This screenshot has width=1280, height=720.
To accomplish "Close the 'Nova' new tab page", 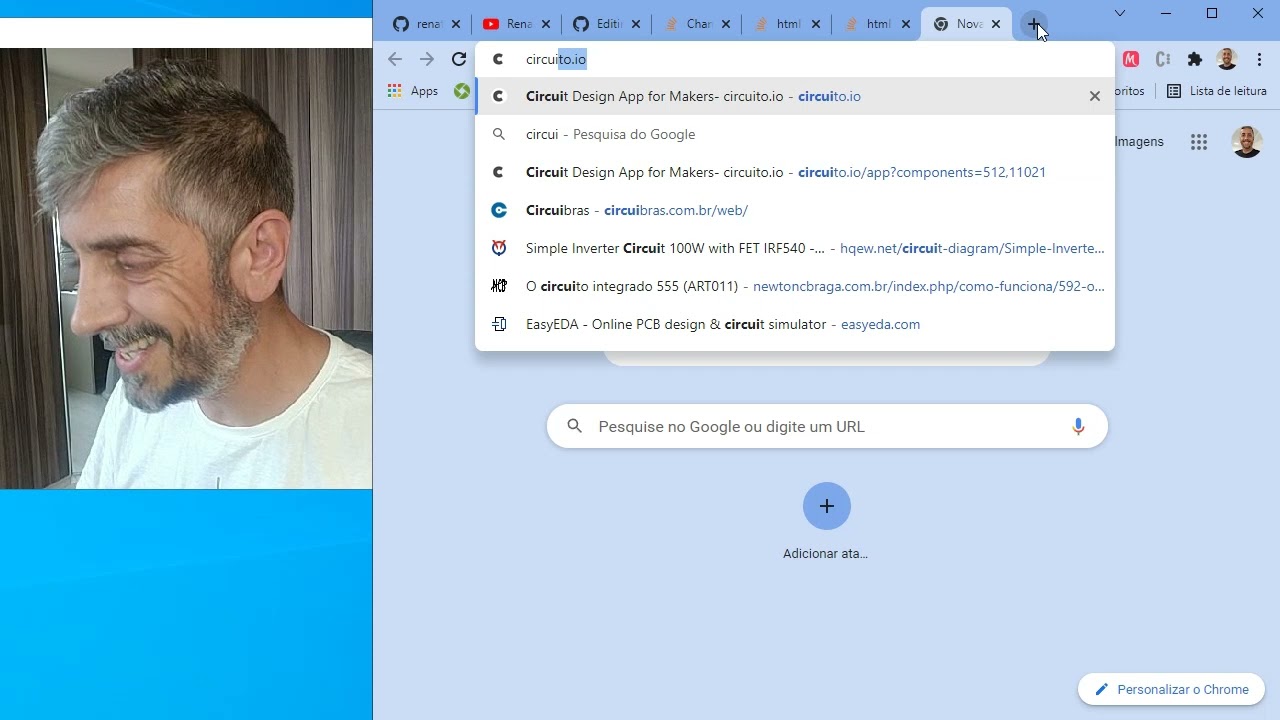I will (x=996, y=24).
